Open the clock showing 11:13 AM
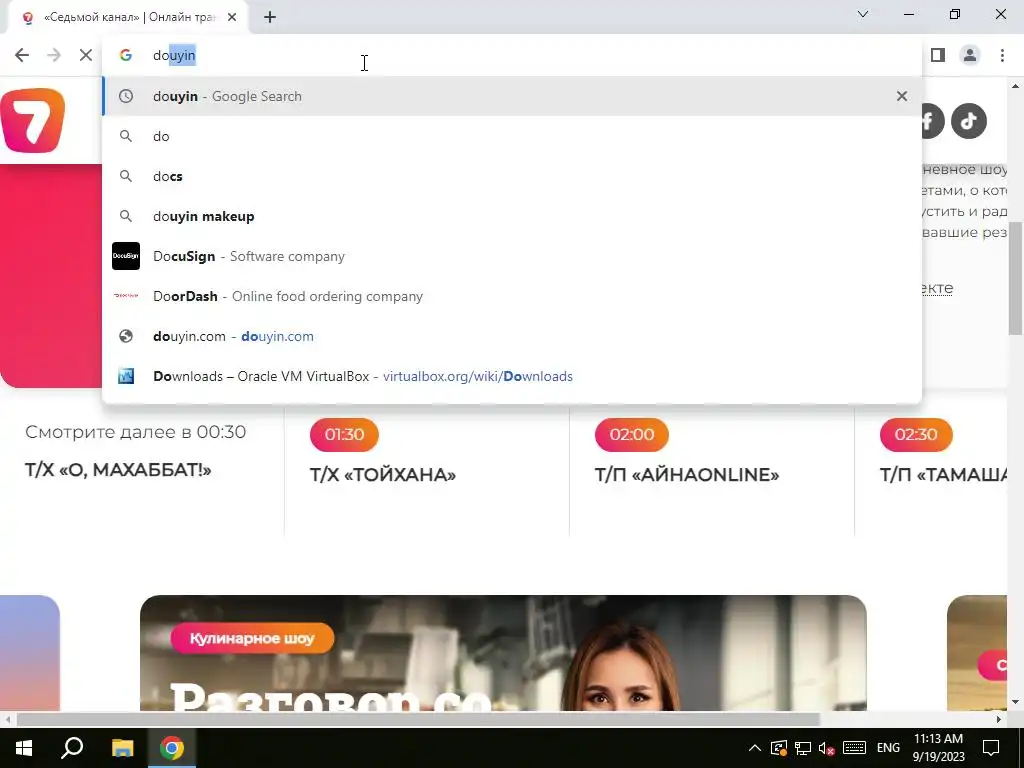The image size is (1024, 768). [x=938, y=748]
